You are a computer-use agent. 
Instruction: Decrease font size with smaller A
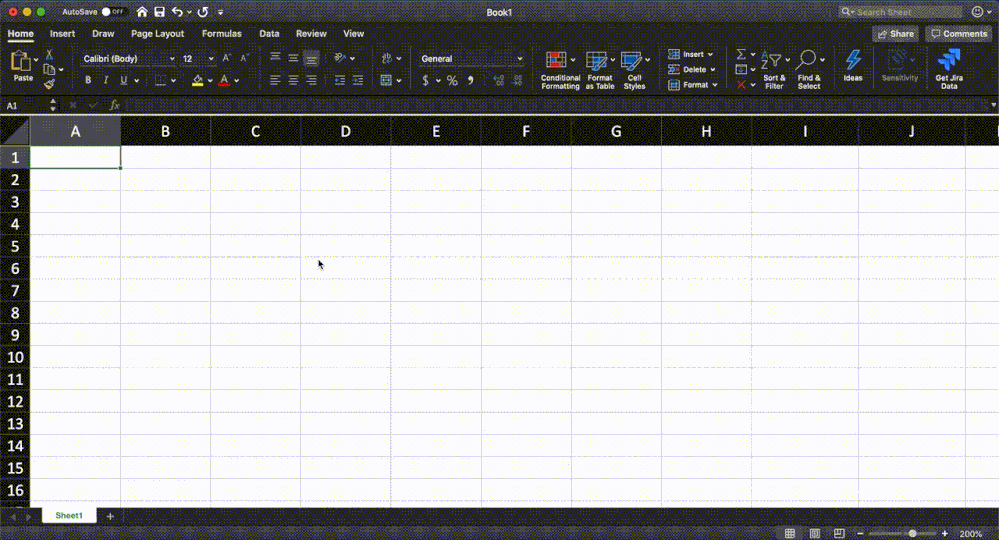pyautogui.click(x=244, y=58)
